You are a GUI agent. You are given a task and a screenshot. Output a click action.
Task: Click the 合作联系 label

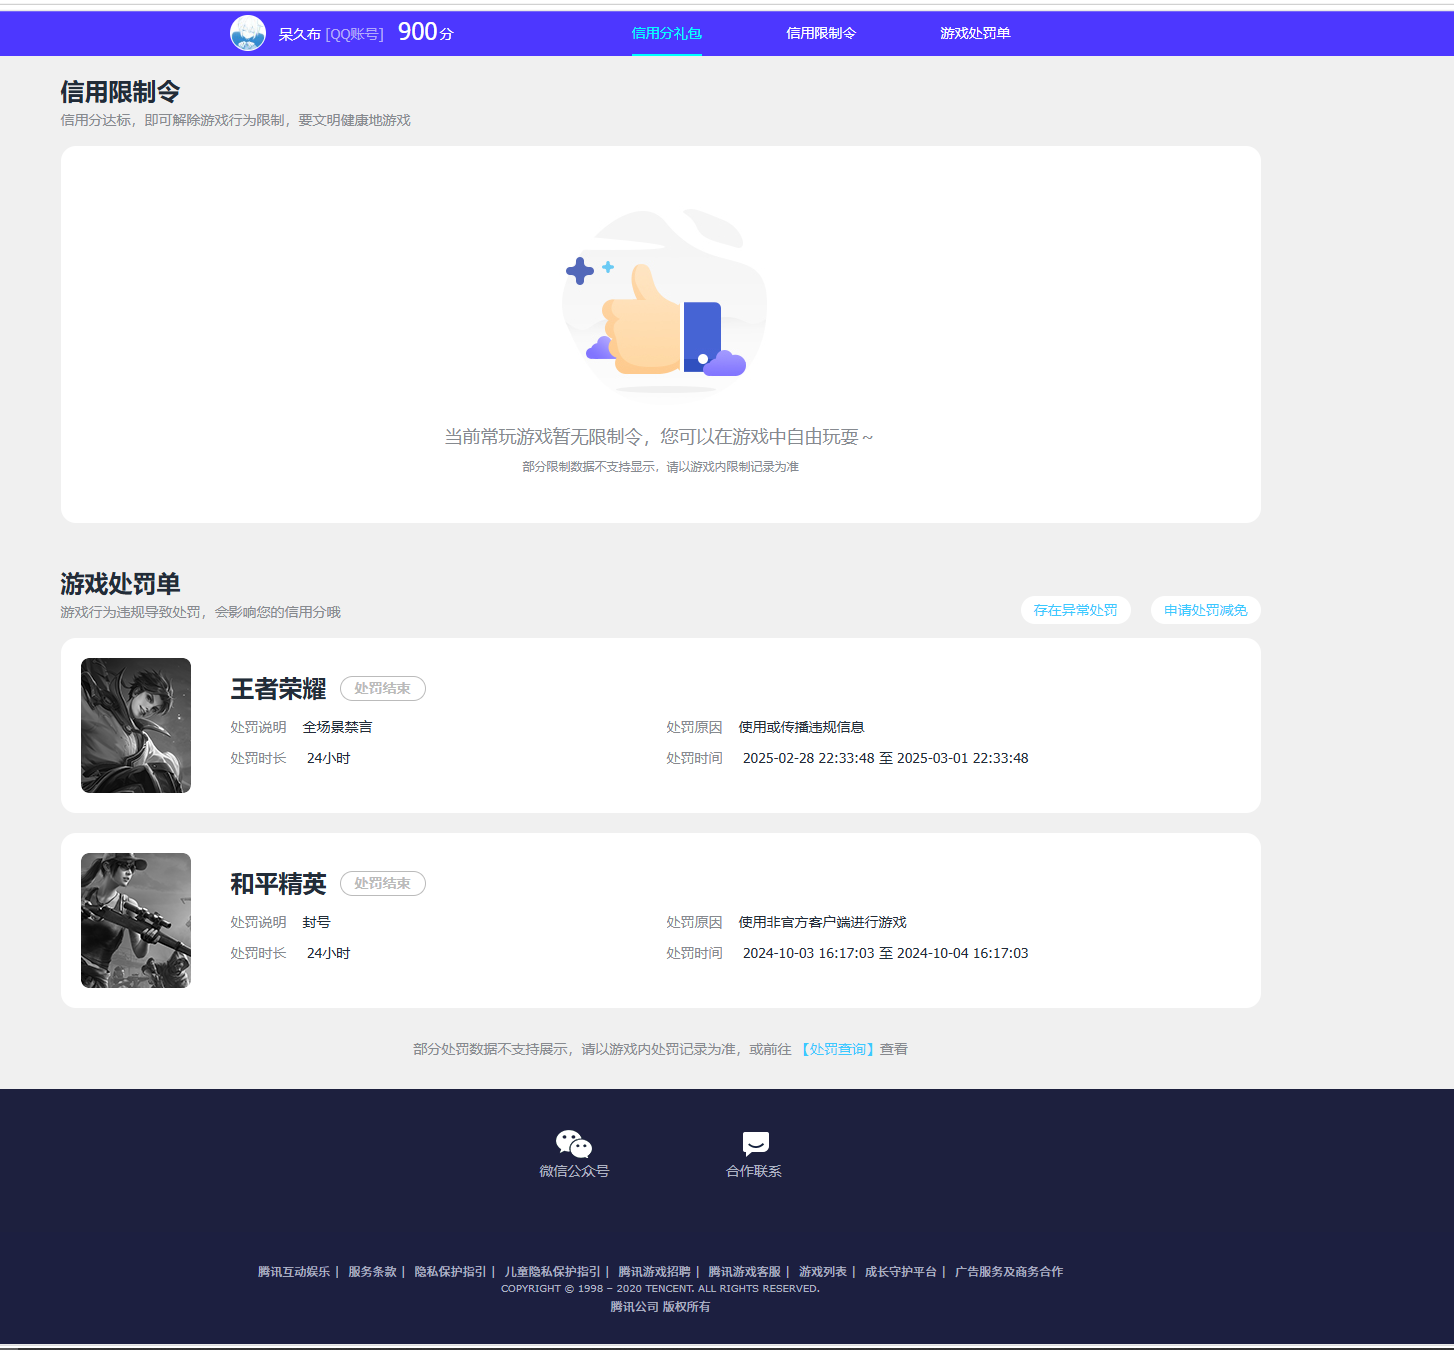tap(754, 1171)
